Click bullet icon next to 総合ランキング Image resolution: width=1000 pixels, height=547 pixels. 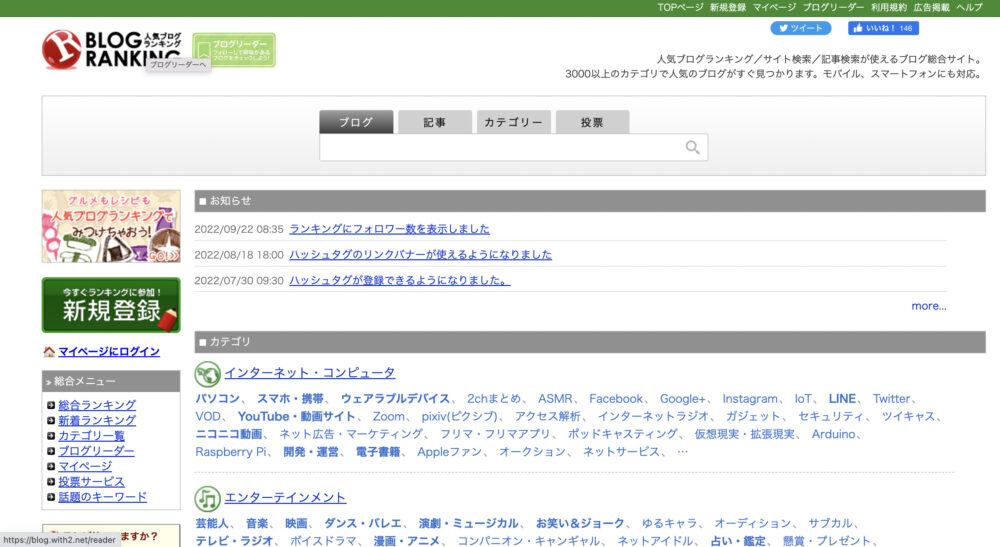coord(51,405)
